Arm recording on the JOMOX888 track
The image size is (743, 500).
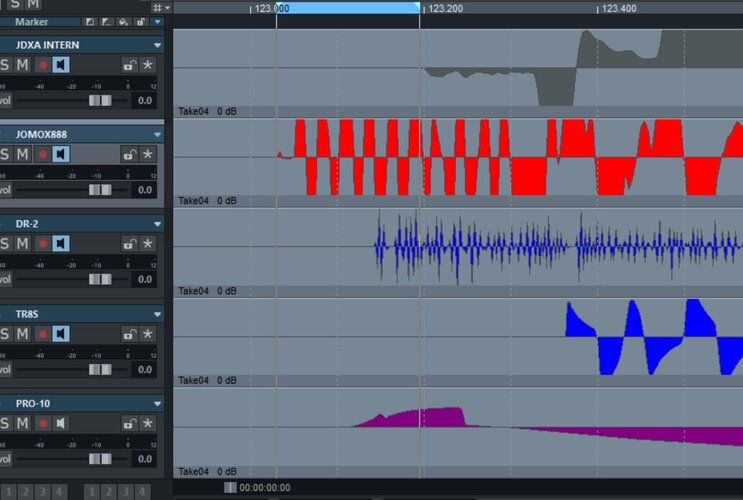coord(43,154)
